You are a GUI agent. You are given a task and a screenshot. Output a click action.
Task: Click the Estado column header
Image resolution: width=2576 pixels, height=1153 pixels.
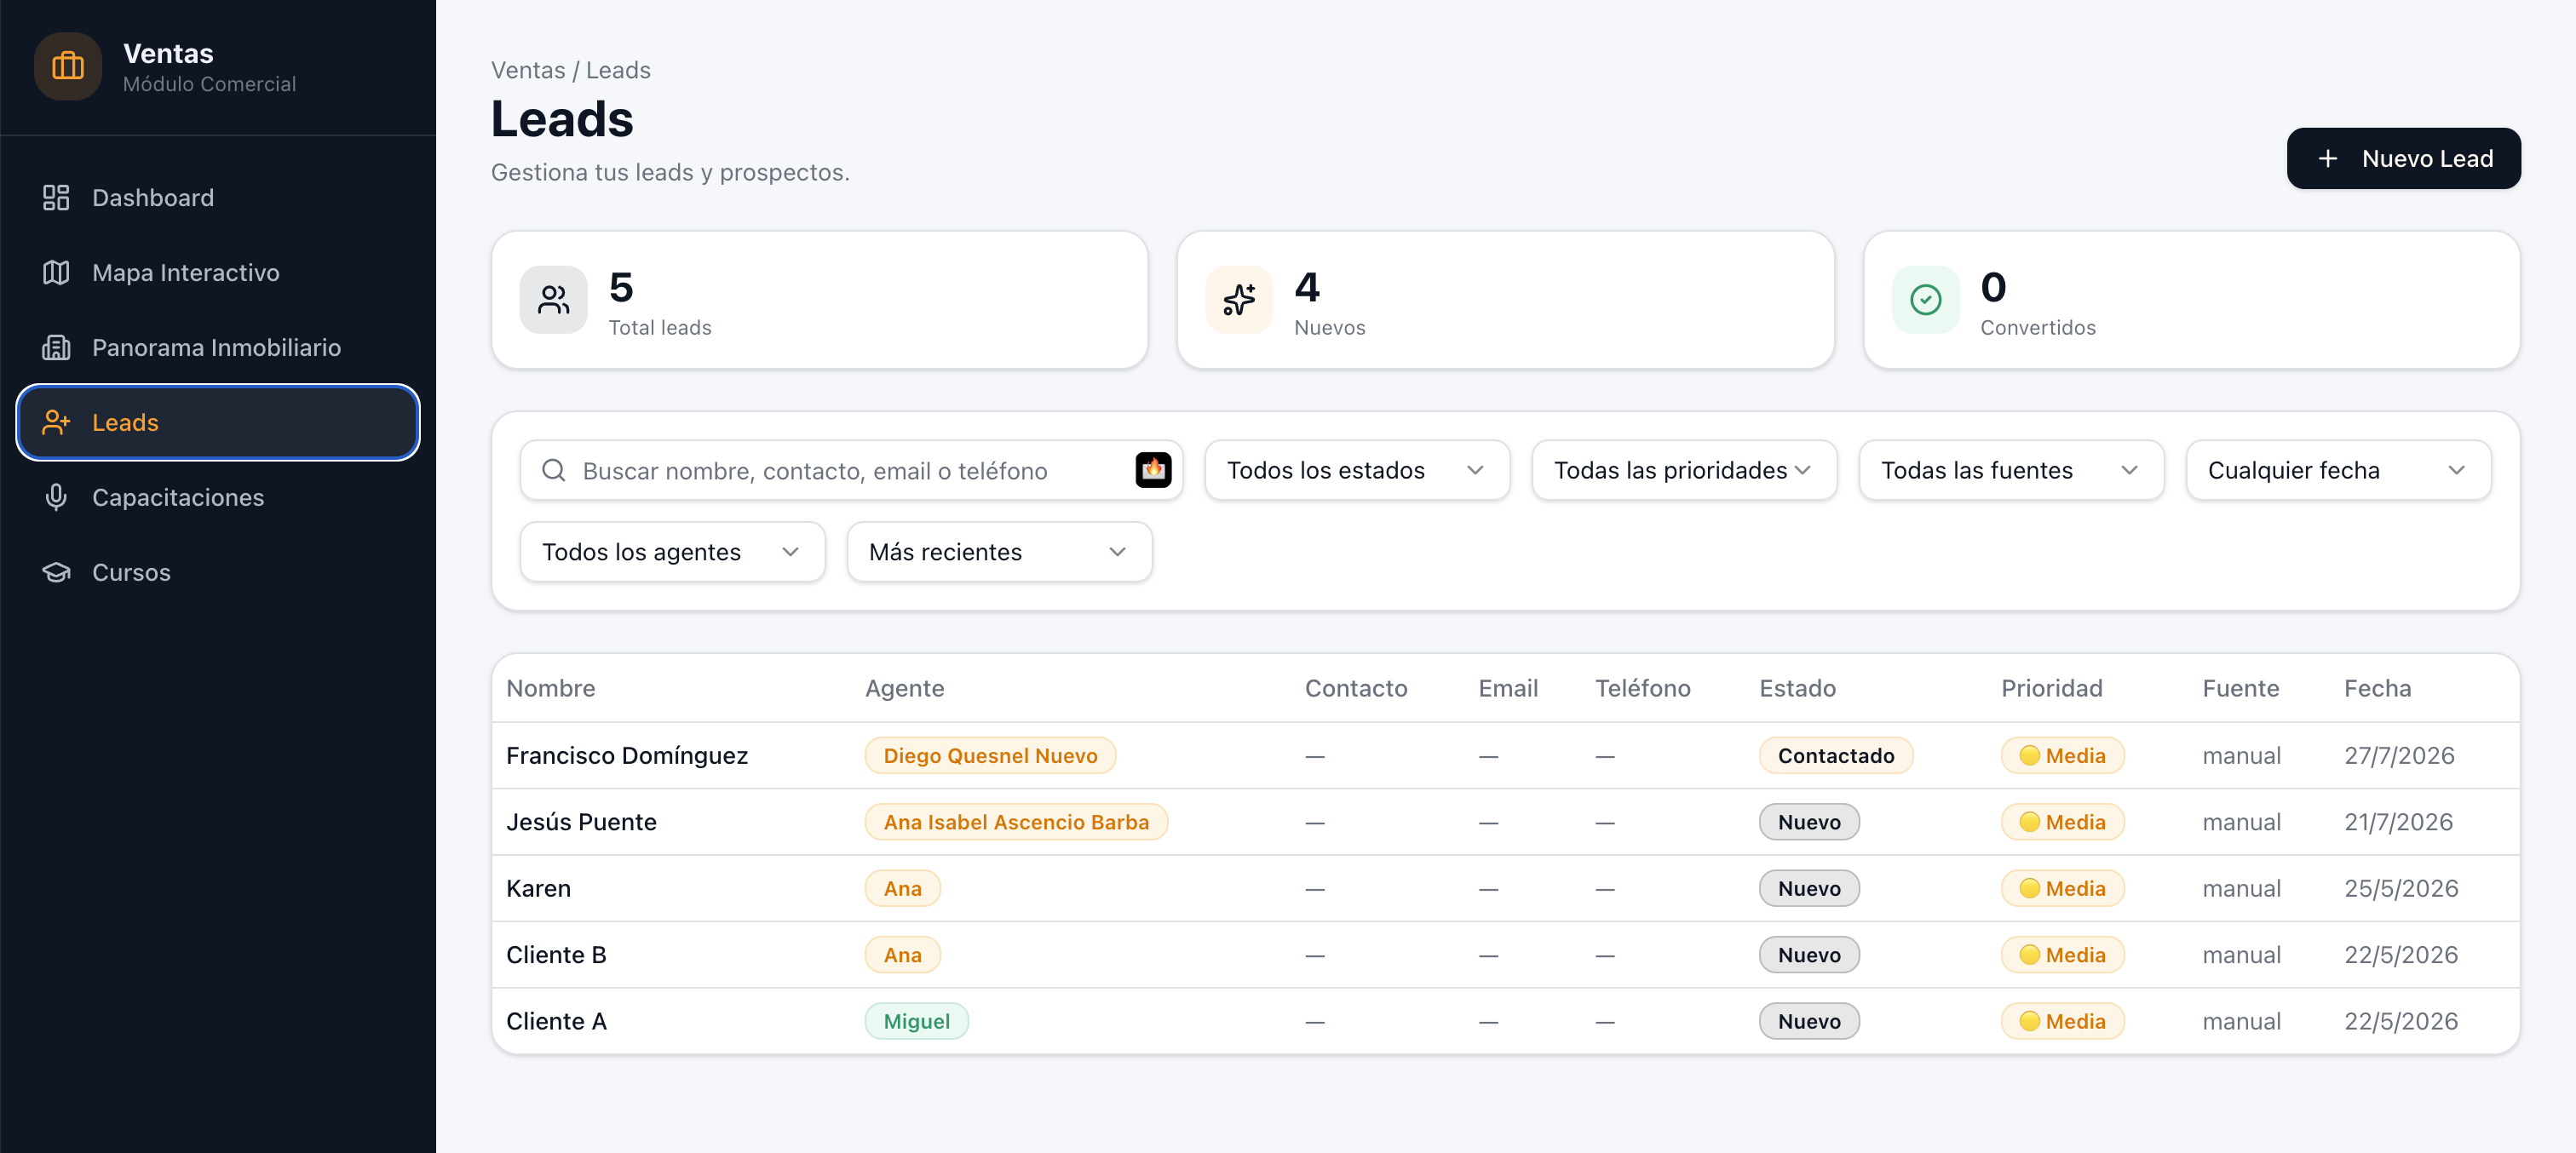[x=1797, y=688]
